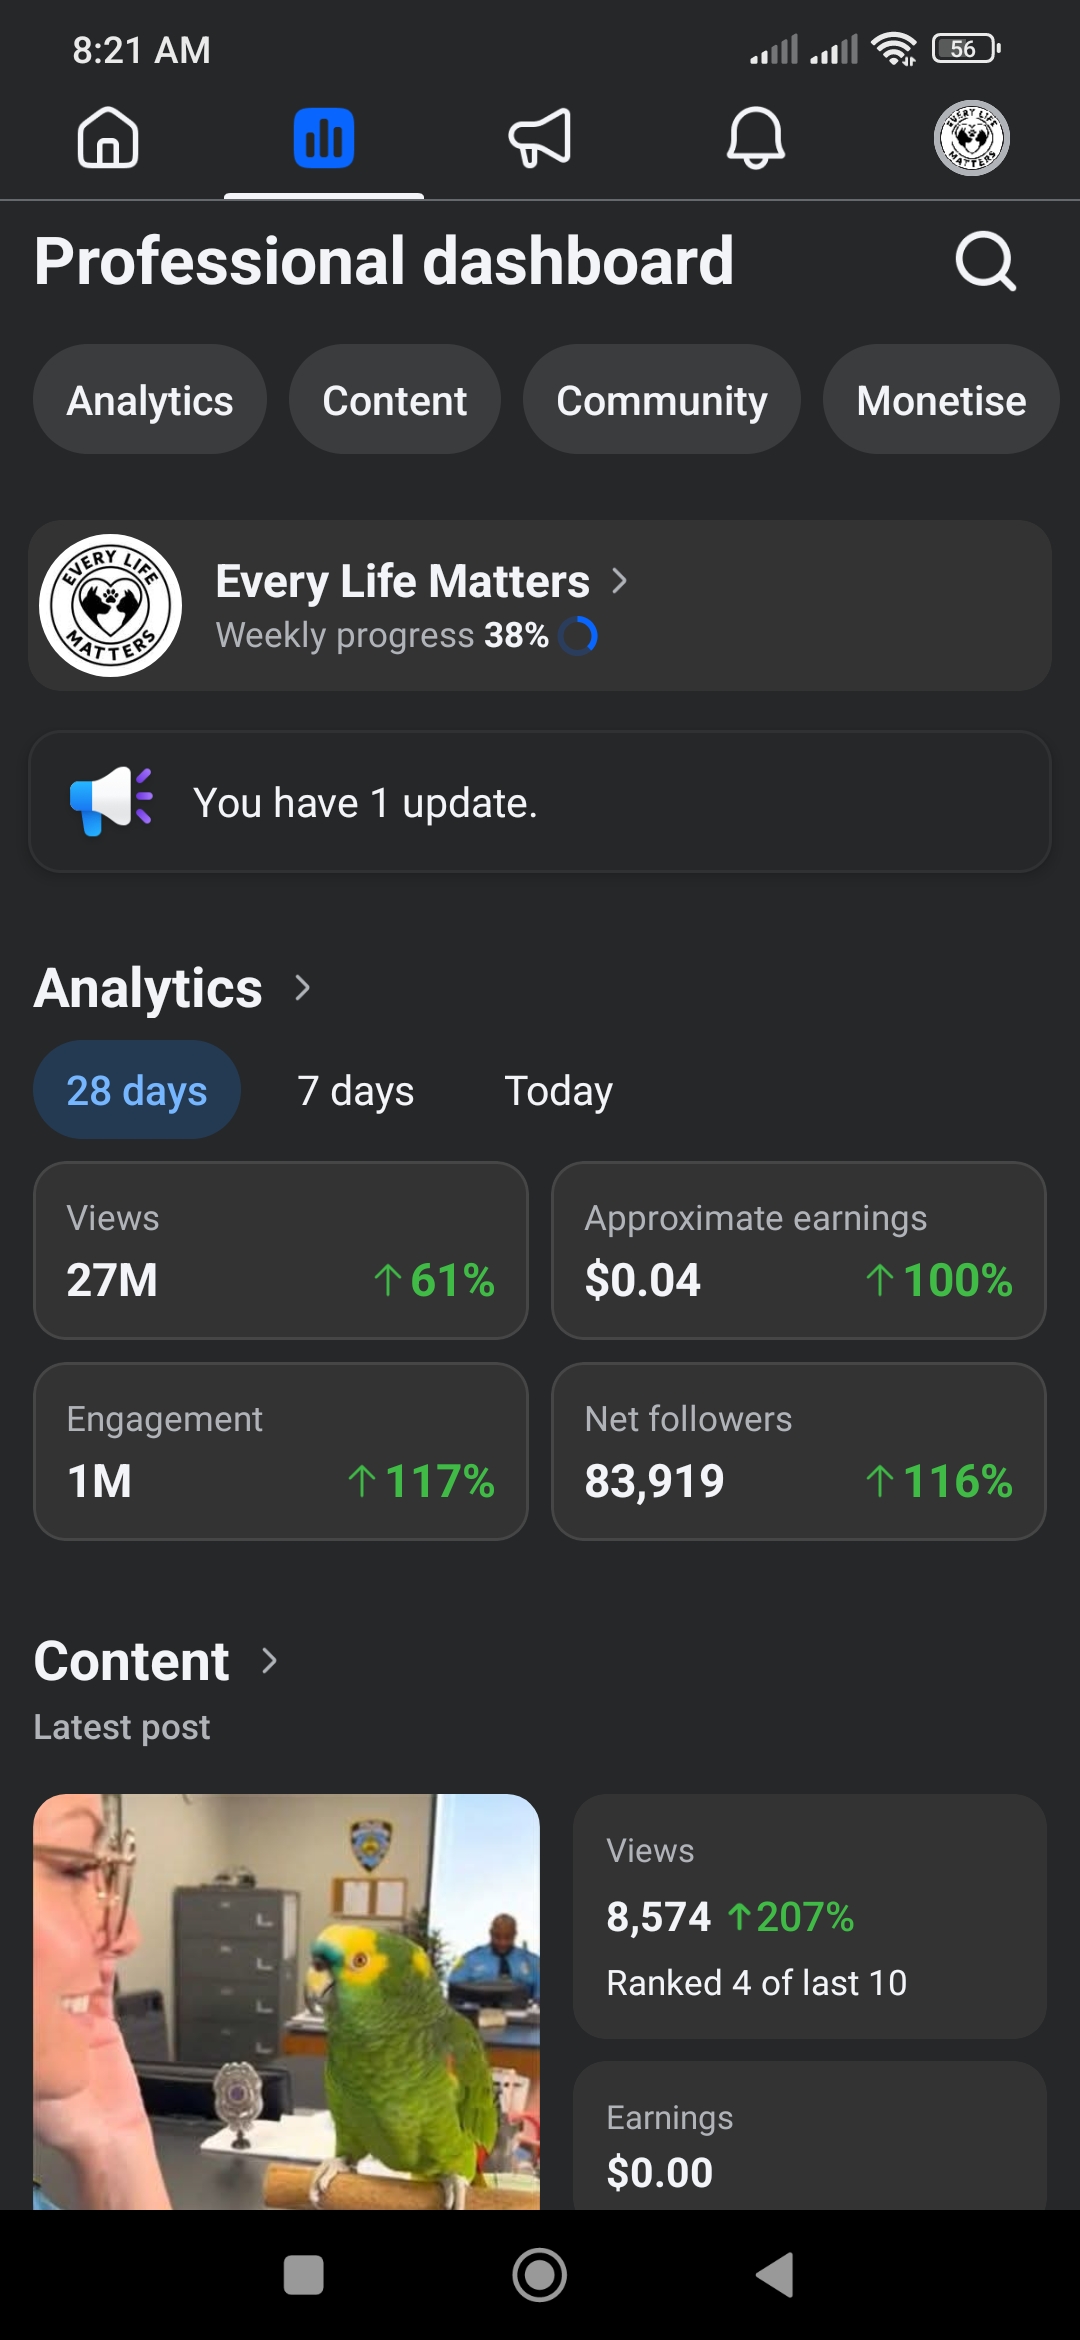Select the 28 days time range

[x=137, y=1090]
